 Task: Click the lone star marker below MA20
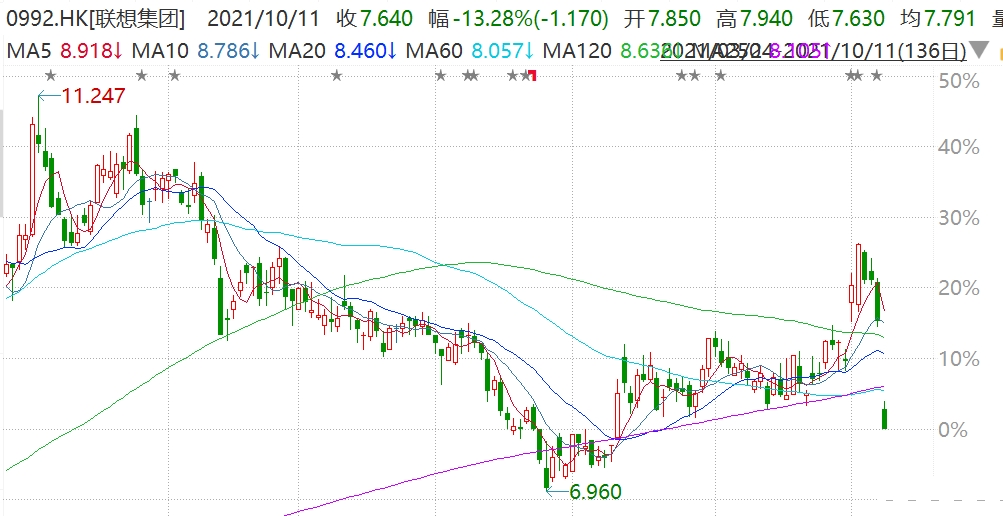click(336, 76)
